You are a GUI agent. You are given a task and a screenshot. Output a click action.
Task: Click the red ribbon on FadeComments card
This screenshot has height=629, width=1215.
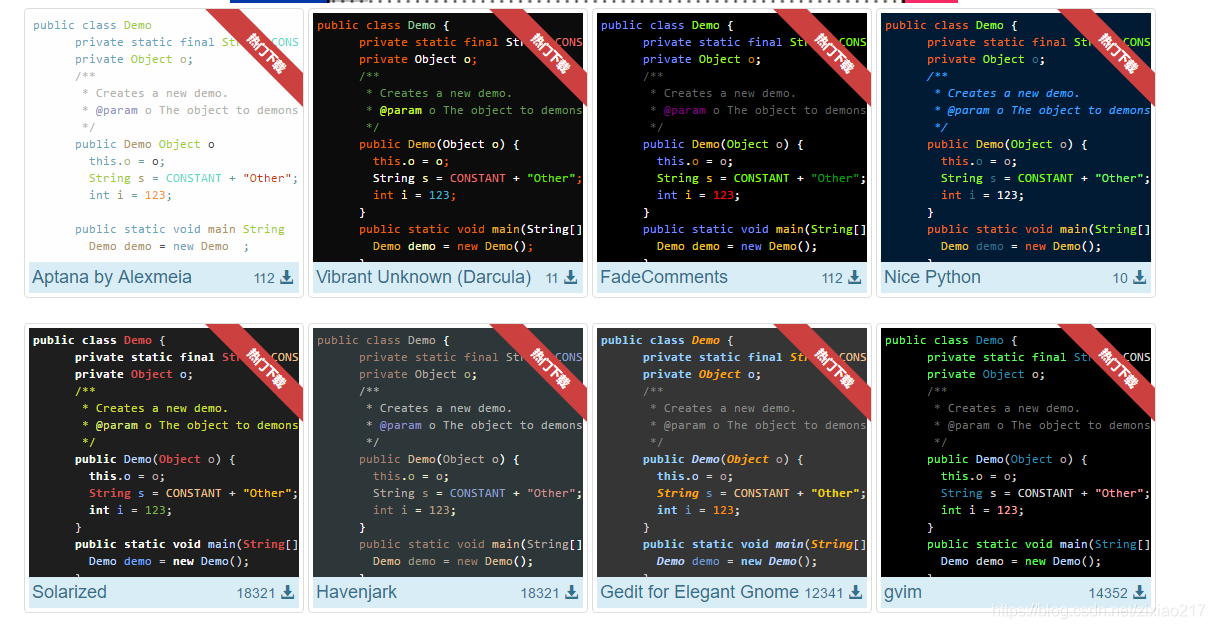[x=833, y=52]
